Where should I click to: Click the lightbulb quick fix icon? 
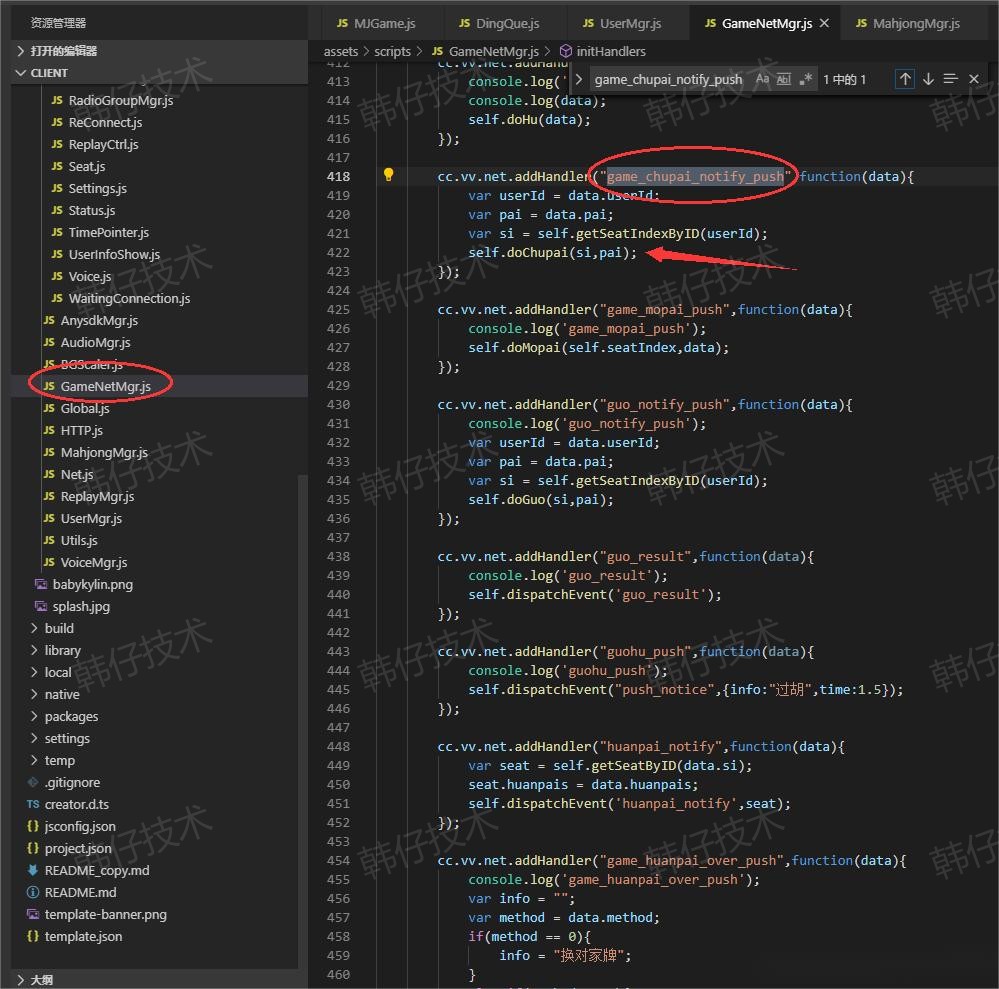click(389, 175)
